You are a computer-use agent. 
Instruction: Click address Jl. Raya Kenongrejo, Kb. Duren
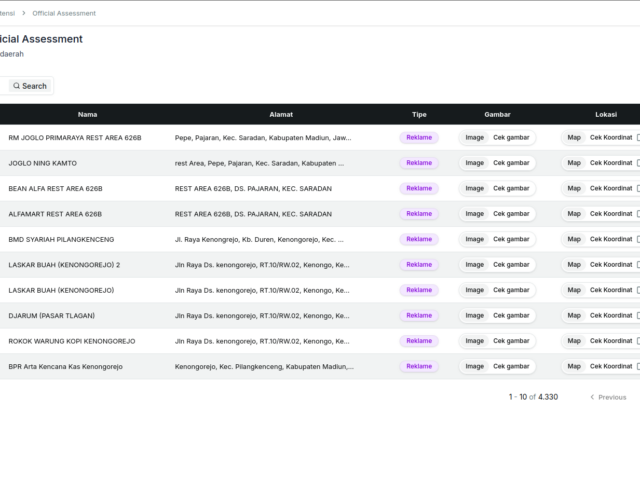pyautogui.click(x=259, y=240)
